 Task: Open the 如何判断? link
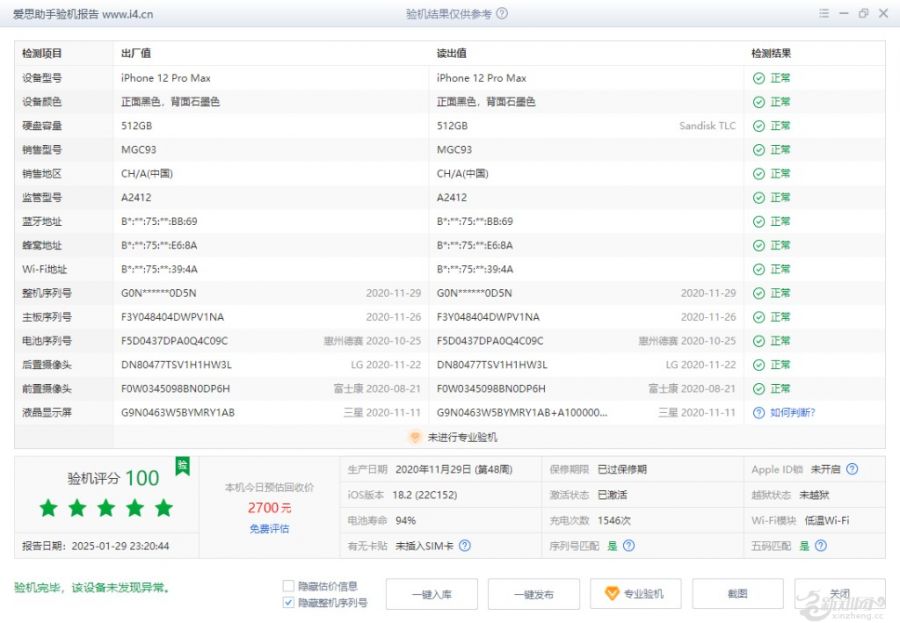793,413
